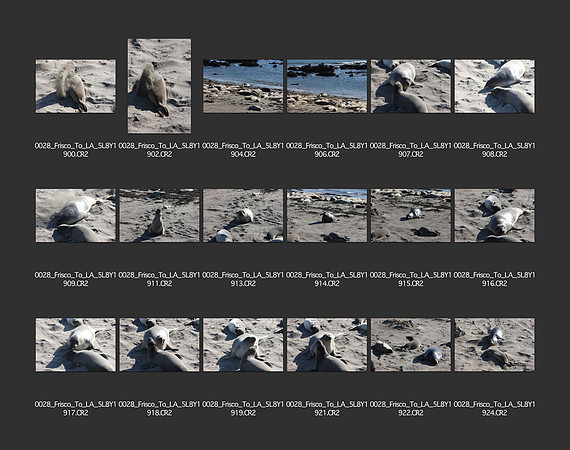
Task: Click the filename text ending in 900.CR2
Action: [76, 150]
